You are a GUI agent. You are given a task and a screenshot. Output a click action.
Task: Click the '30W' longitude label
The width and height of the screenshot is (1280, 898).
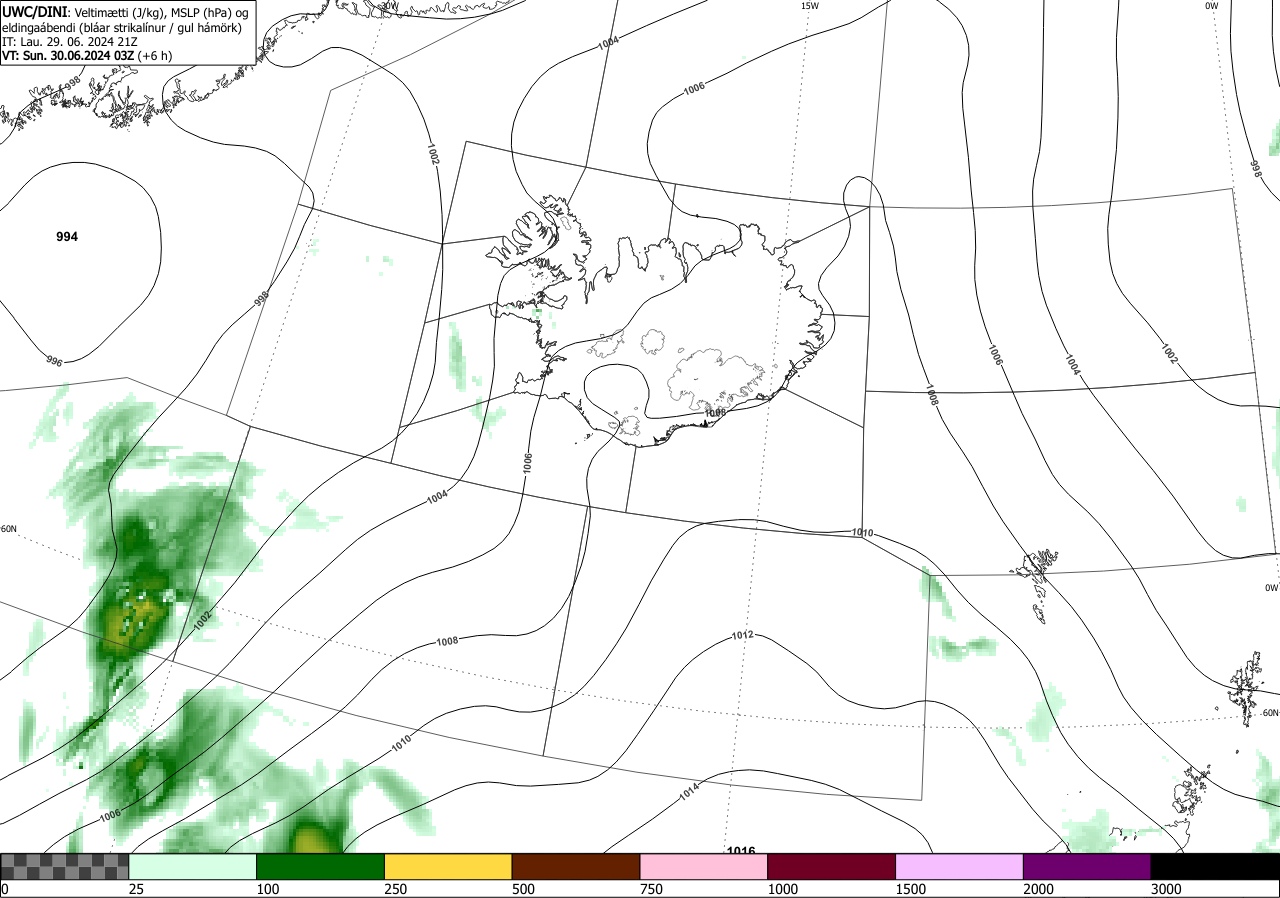(389, 6)
